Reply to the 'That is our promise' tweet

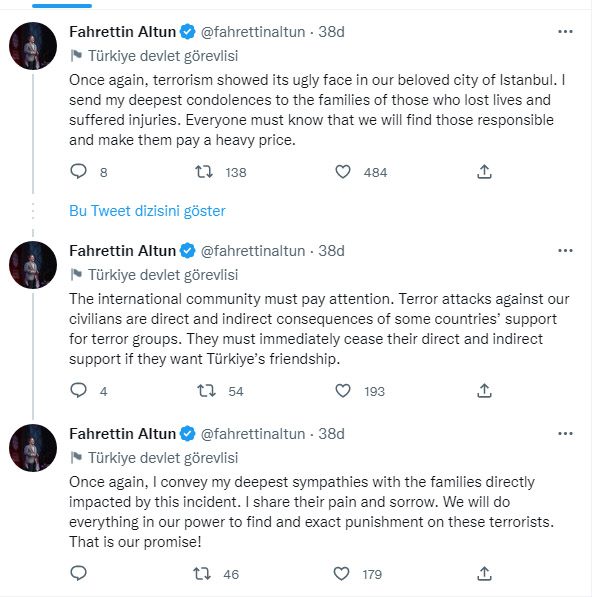[x=79, y=574]
